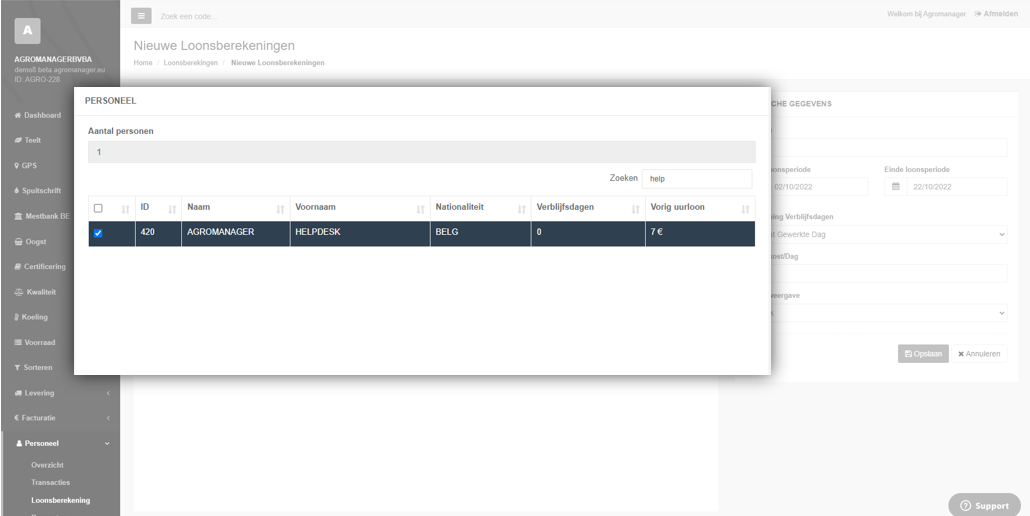1030x516 pixels.
Task: Click the Kost/Dag input field
Action: click(889, 274)
